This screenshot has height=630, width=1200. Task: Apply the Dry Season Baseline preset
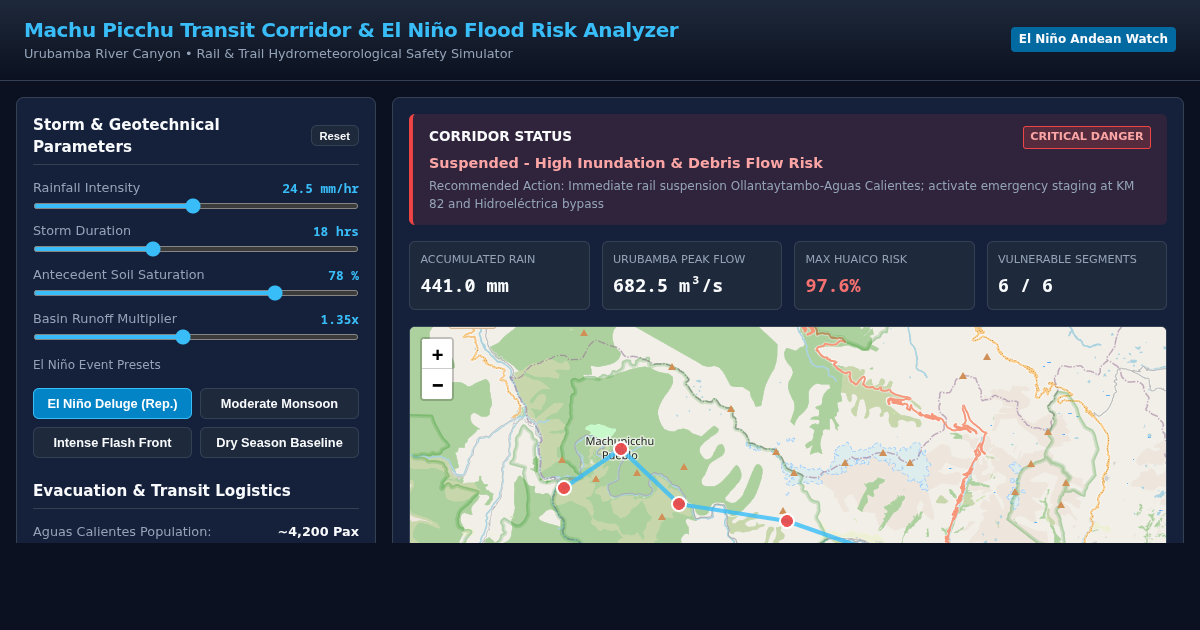click(279, 443)
